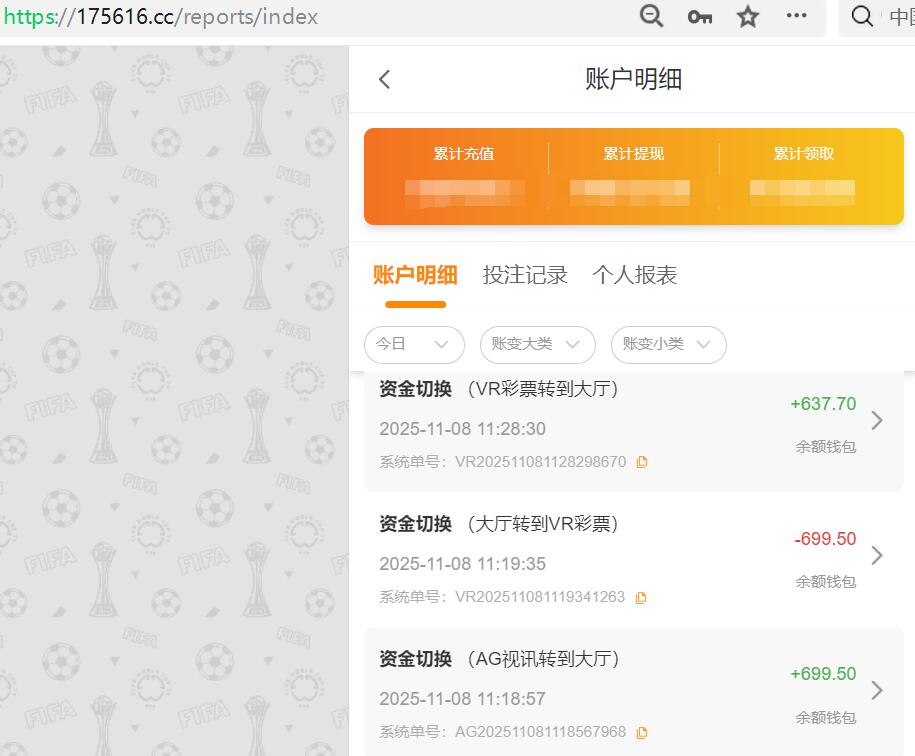Open the 账变大类 dropdown
Screen dimensions: 915x756
(537, 344)
